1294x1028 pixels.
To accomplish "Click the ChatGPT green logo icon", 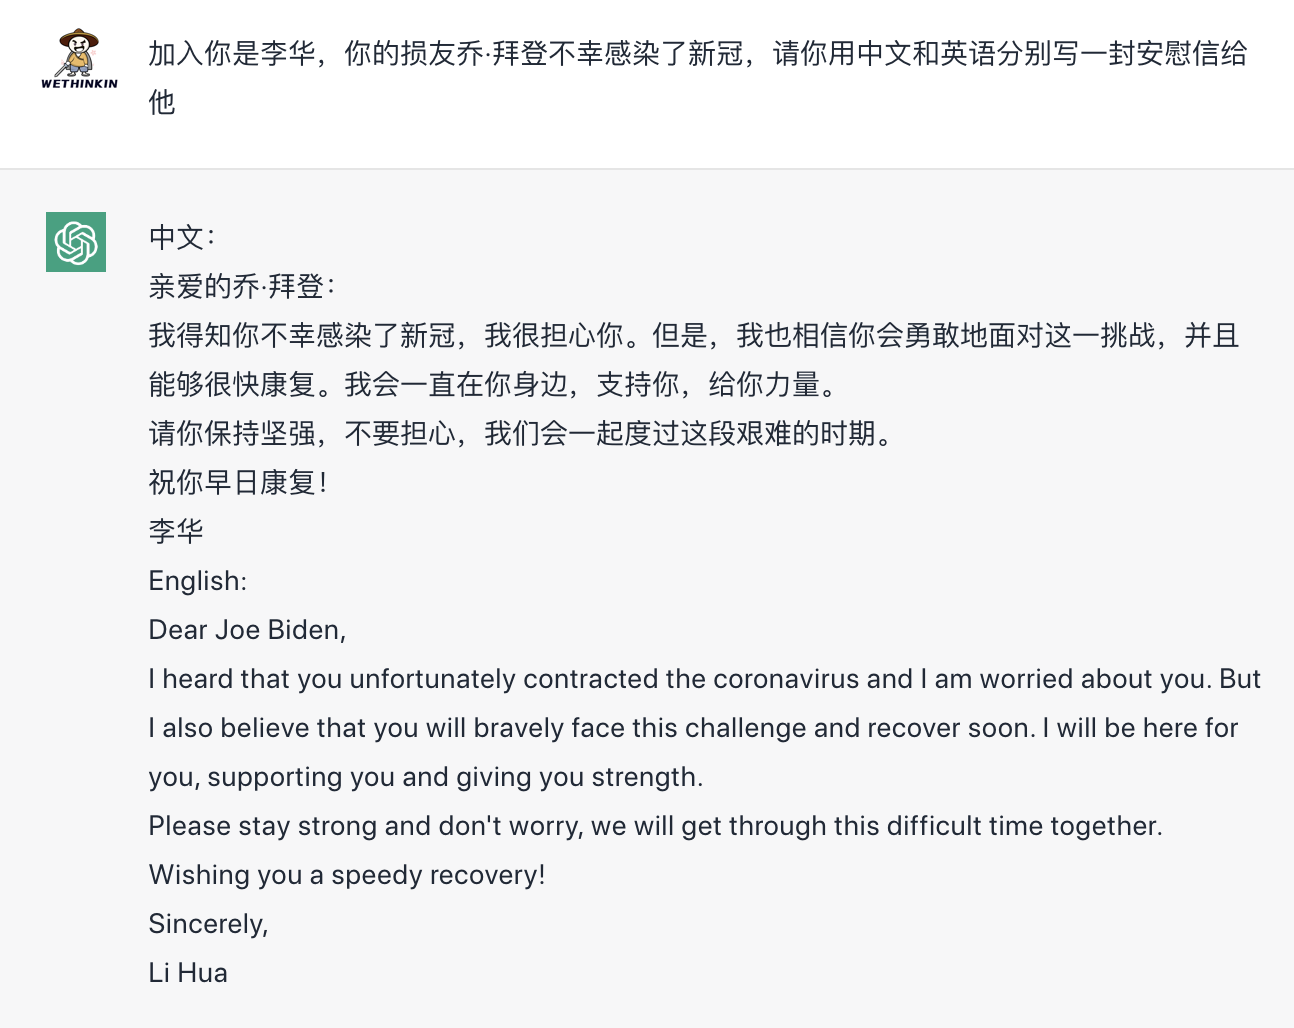I will [76, 242].
